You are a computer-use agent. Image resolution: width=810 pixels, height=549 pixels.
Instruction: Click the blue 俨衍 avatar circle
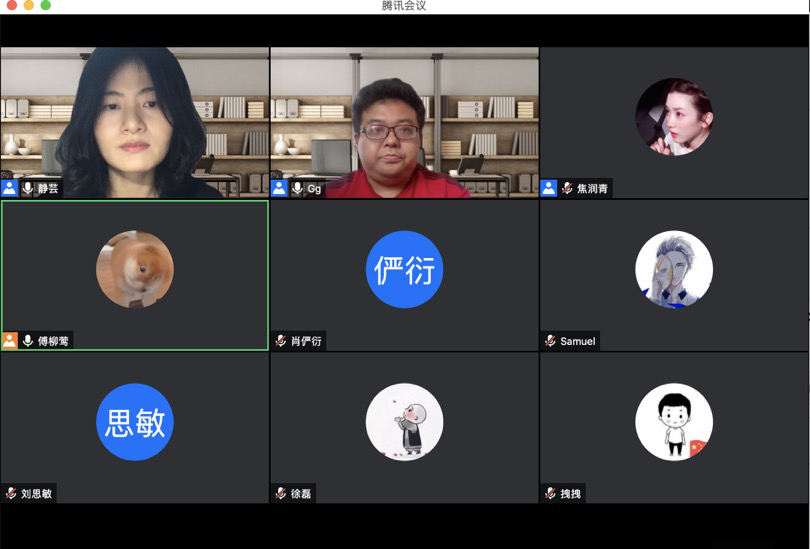(404, 270)
